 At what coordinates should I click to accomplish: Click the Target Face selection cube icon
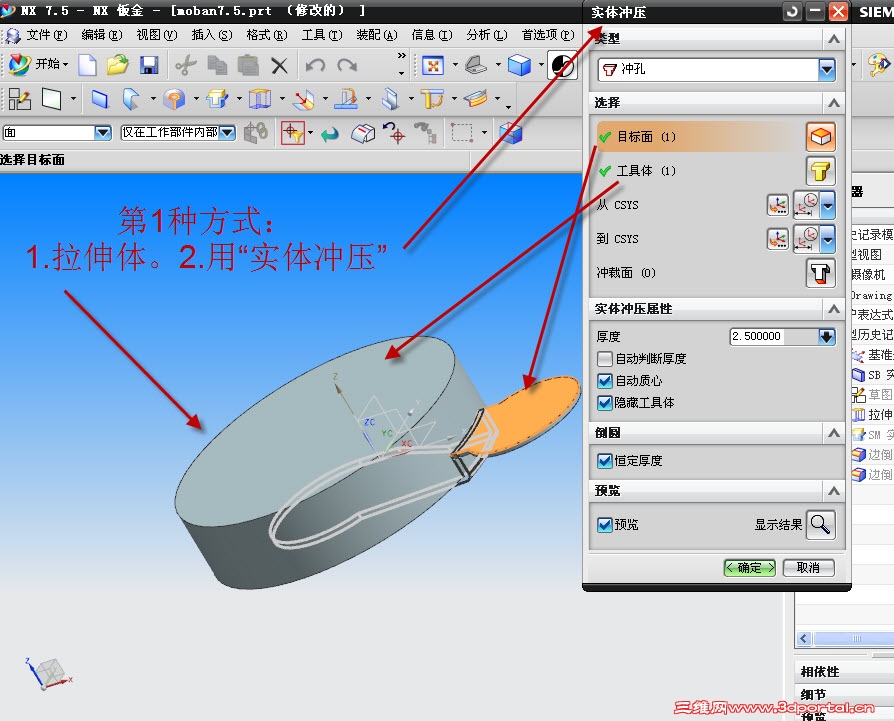[820, 137]
